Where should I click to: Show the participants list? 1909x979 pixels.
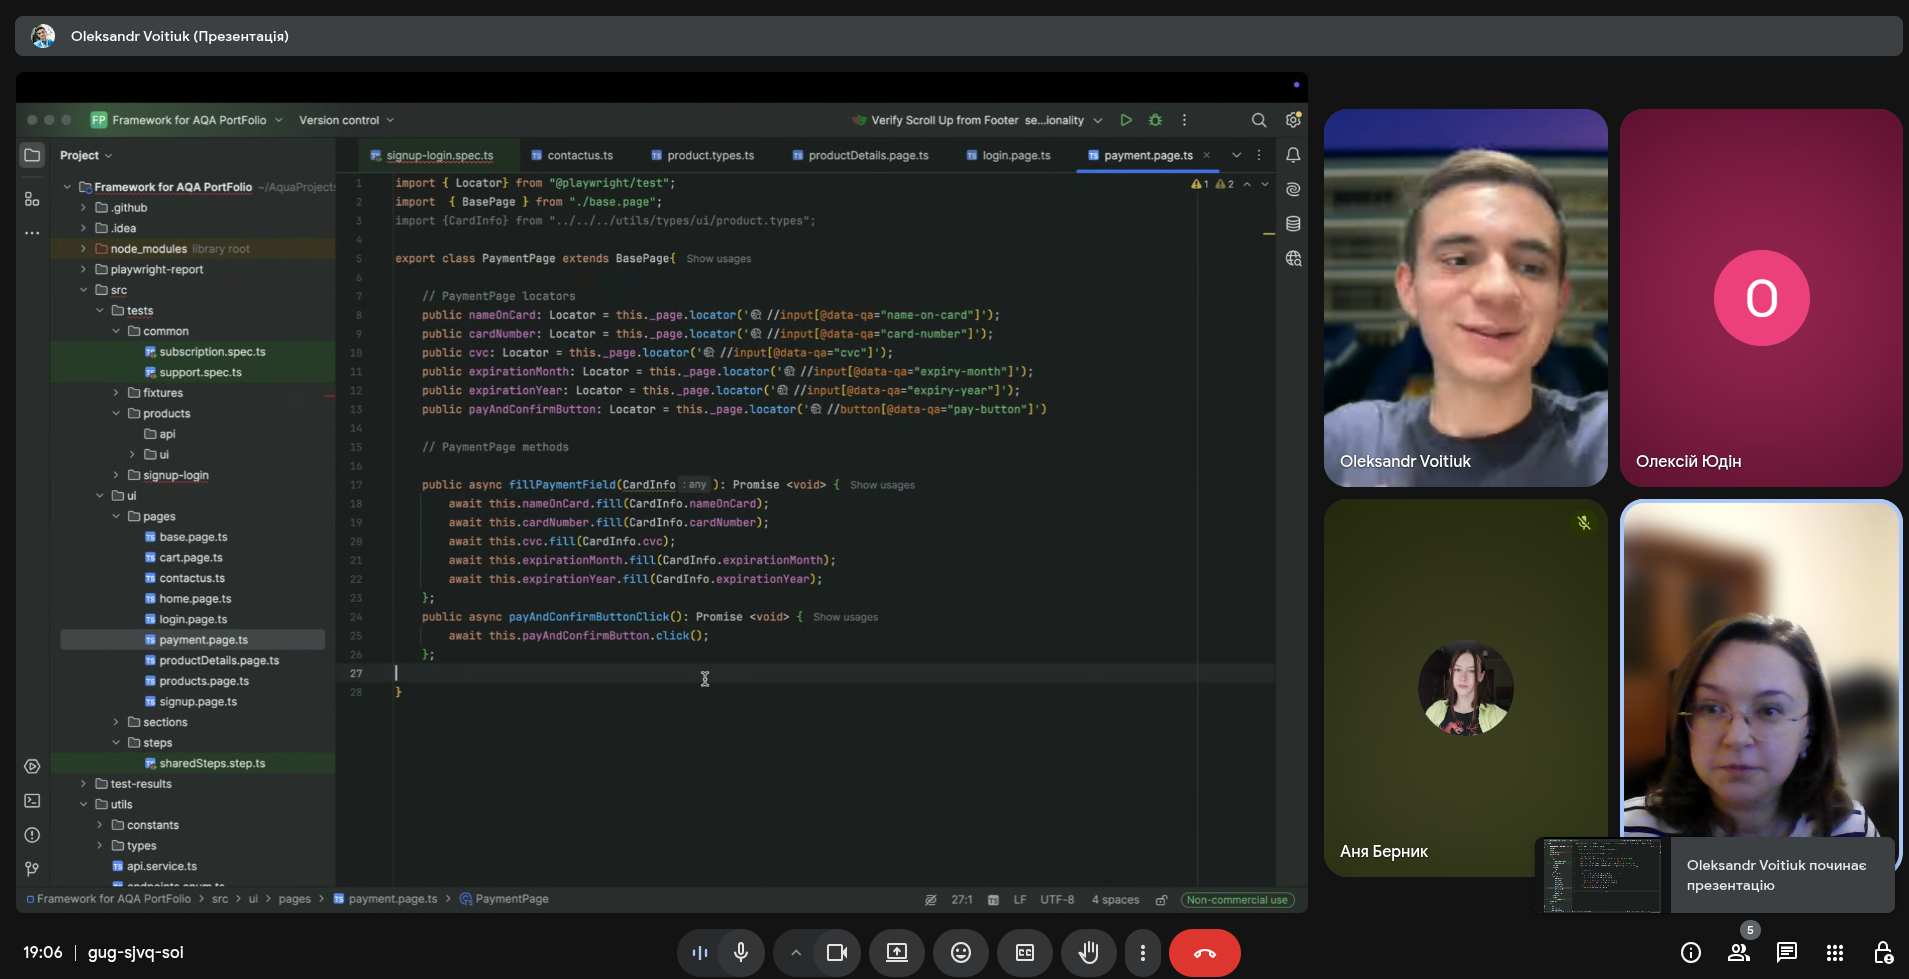[1739, 953]
